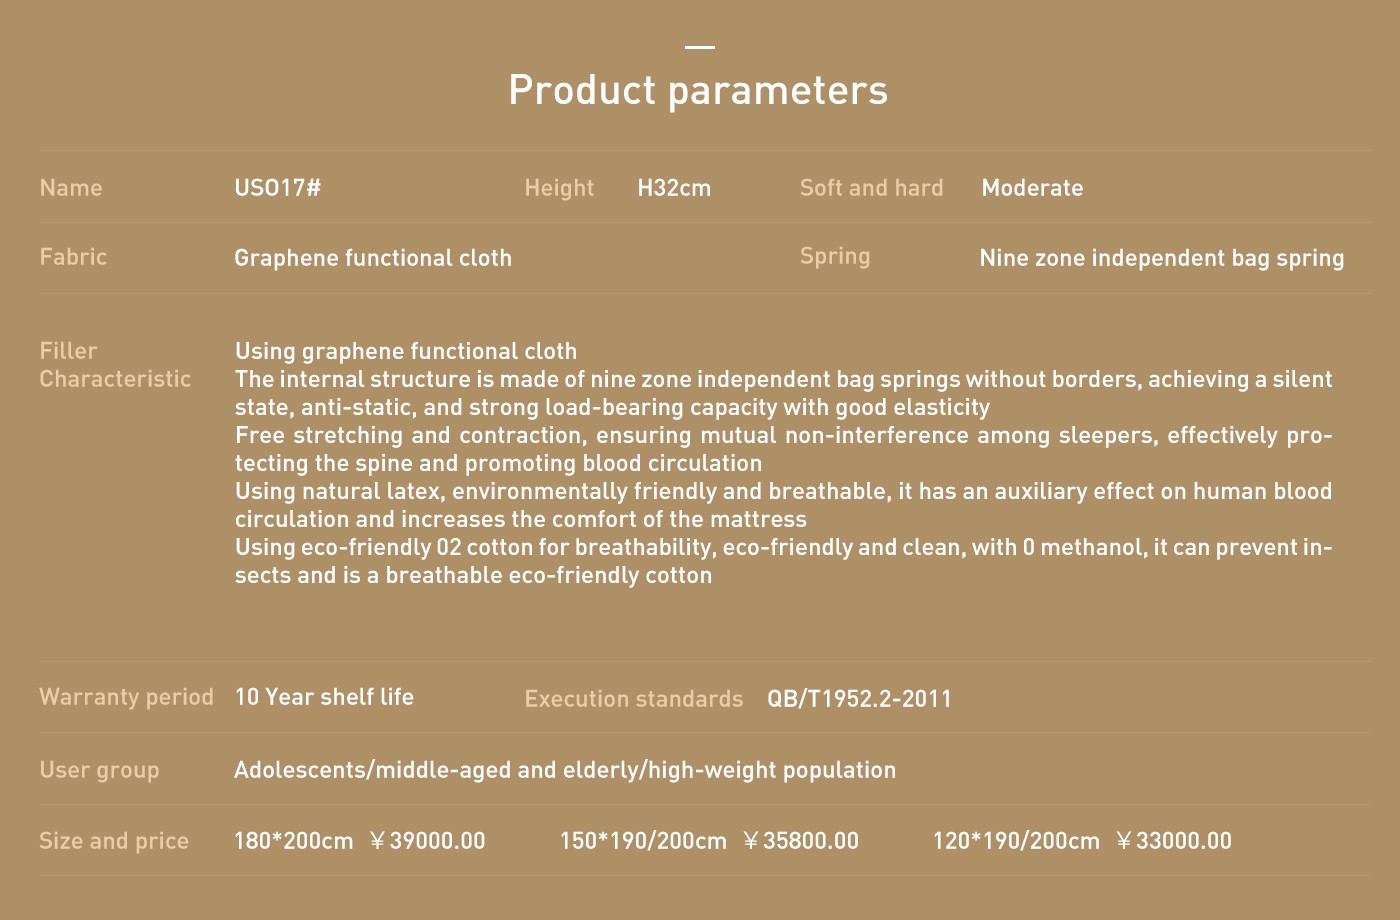
Task: Click the Product parameters heading
Action: [x=698, y=90]
